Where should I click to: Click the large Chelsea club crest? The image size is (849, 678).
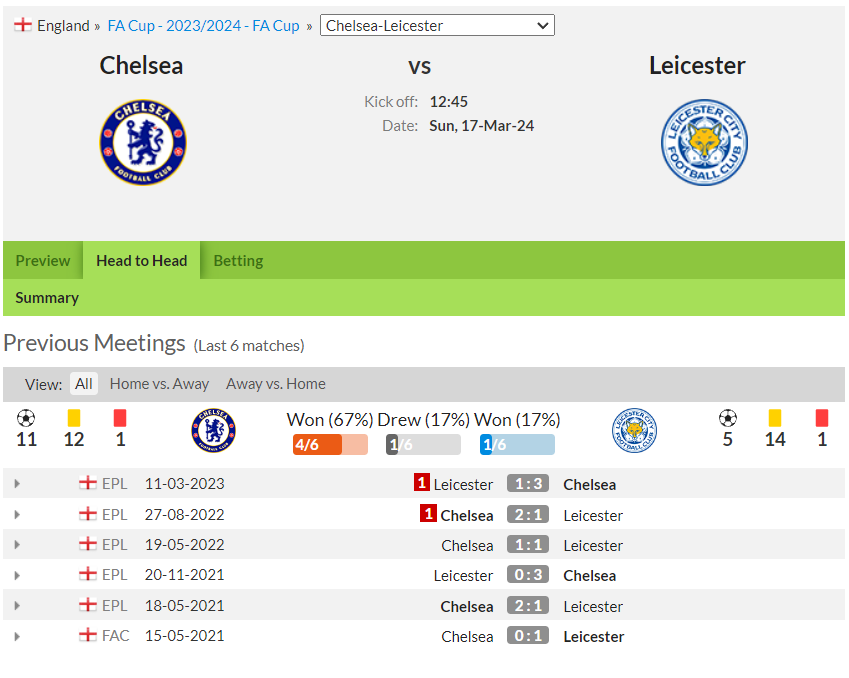tap(143, 142)
